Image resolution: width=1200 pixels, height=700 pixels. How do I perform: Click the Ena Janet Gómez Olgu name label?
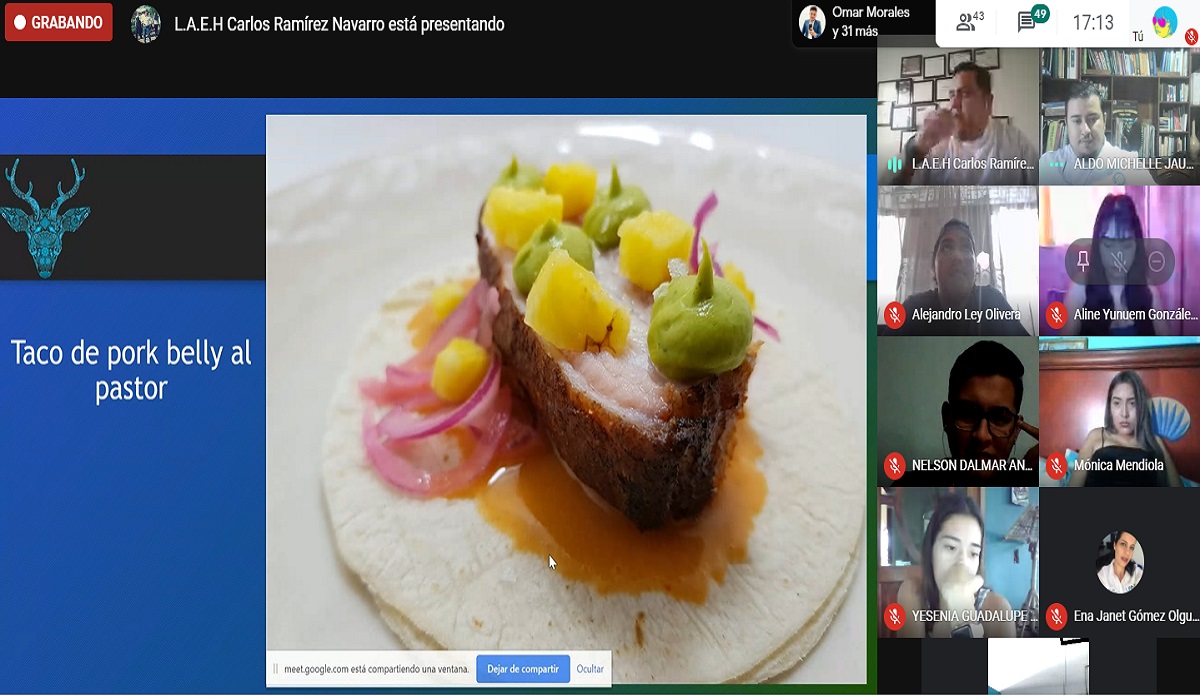[1135, 616]
